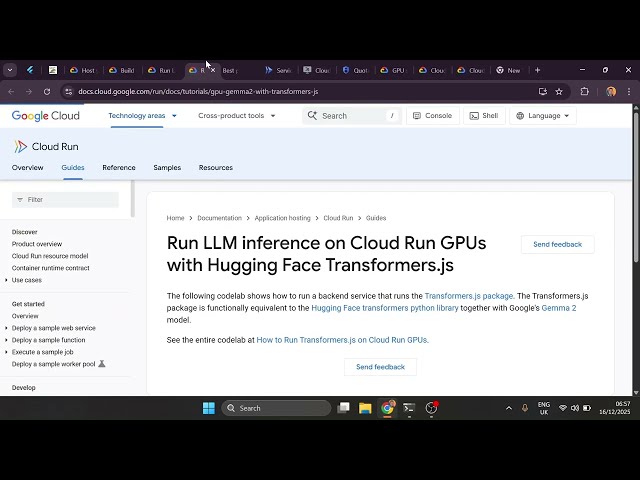View site information icon in address bar

coord(69,91)
